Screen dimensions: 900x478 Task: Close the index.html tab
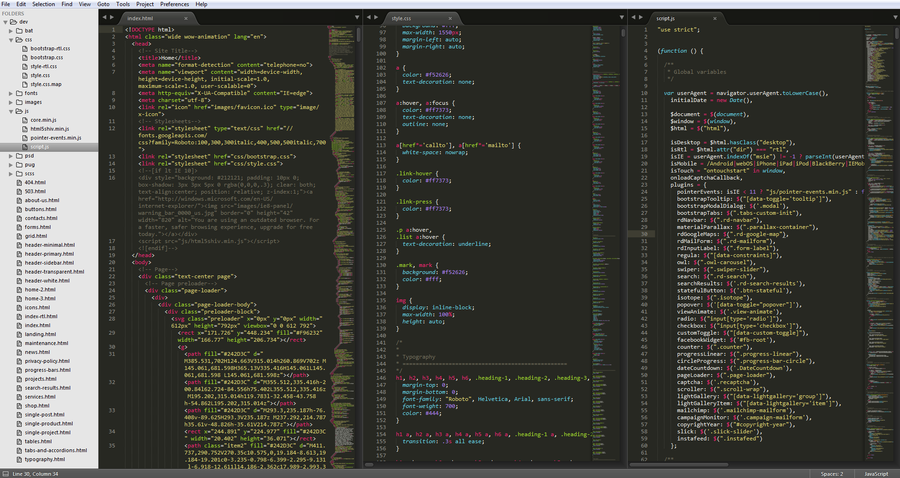(x=185, y=18)
